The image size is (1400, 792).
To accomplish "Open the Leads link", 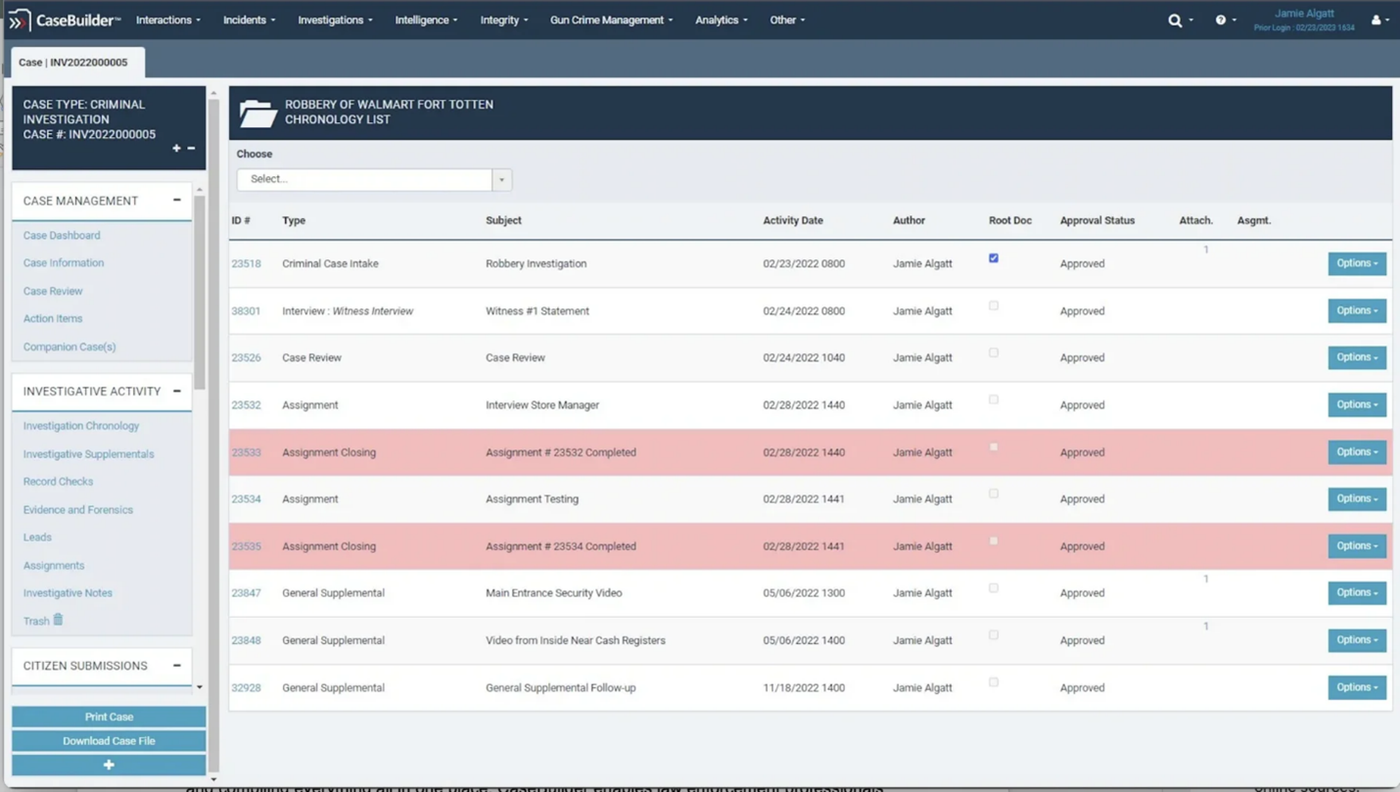I will pyautogui.click(x=37, y=538).
